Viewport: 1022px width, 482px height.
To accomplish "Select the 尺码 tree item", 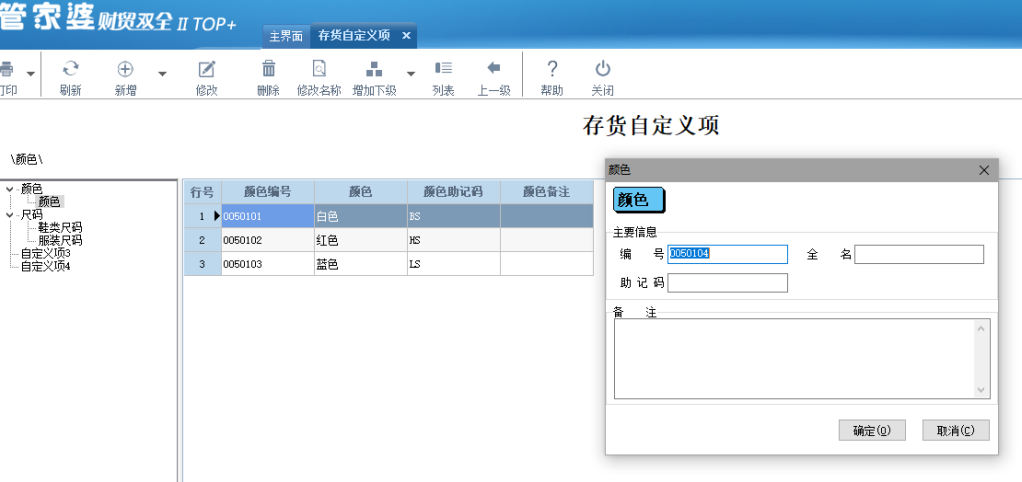I will pyautogui.click(x=31, y=215).
